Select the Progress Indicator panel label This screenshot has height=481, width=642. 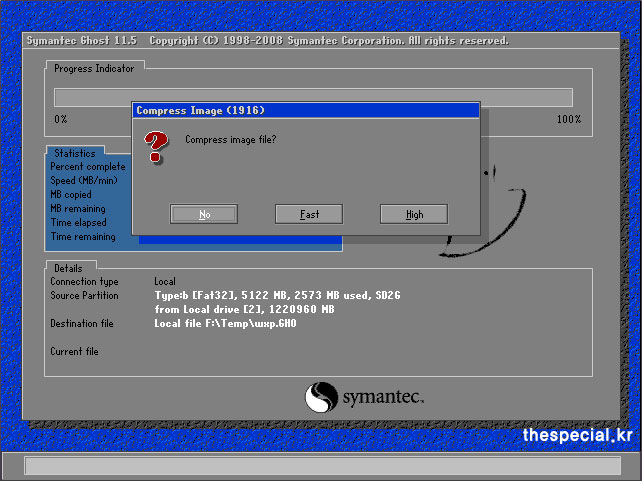click(x=94, y=68)
